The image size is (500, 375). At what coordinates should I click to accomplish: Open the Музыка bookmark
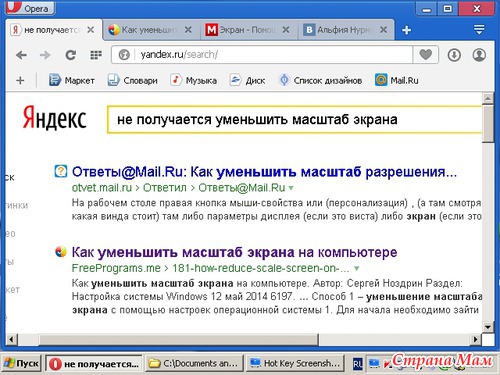click(193, 80)
